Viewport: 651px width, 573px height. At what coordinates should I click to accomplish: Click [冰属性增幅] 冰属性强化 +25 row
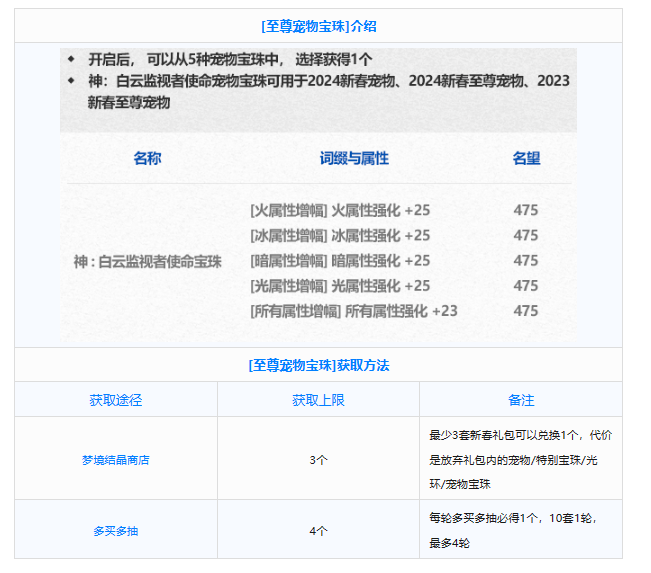(x=340, y=236)
